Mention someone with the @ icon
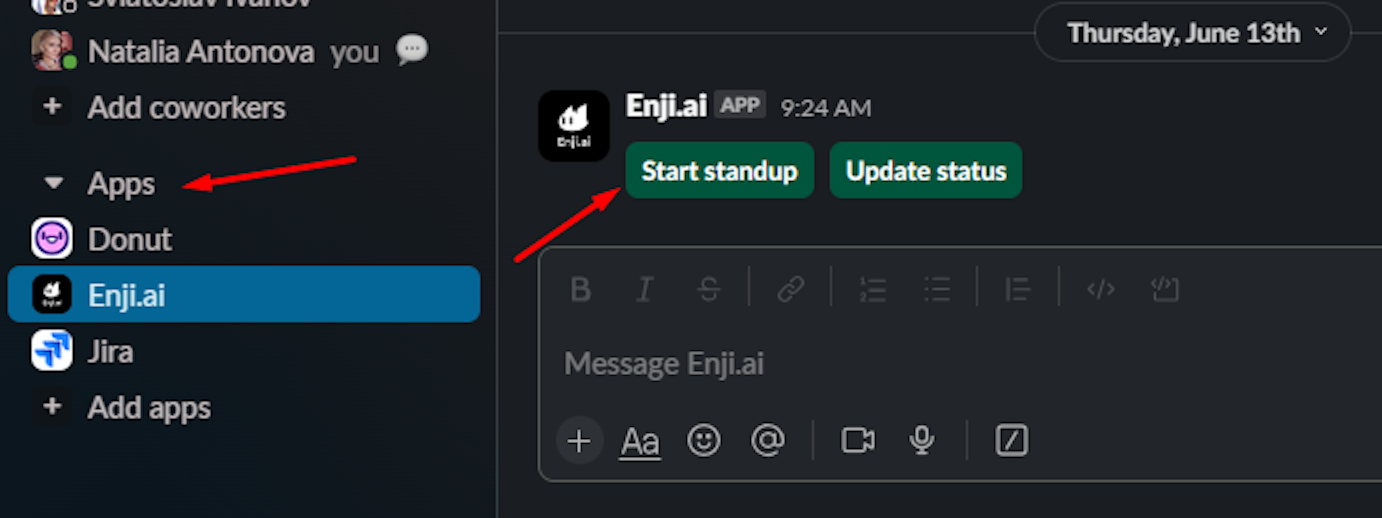This screenshot has height=518, width=1382. click(767, 440)
